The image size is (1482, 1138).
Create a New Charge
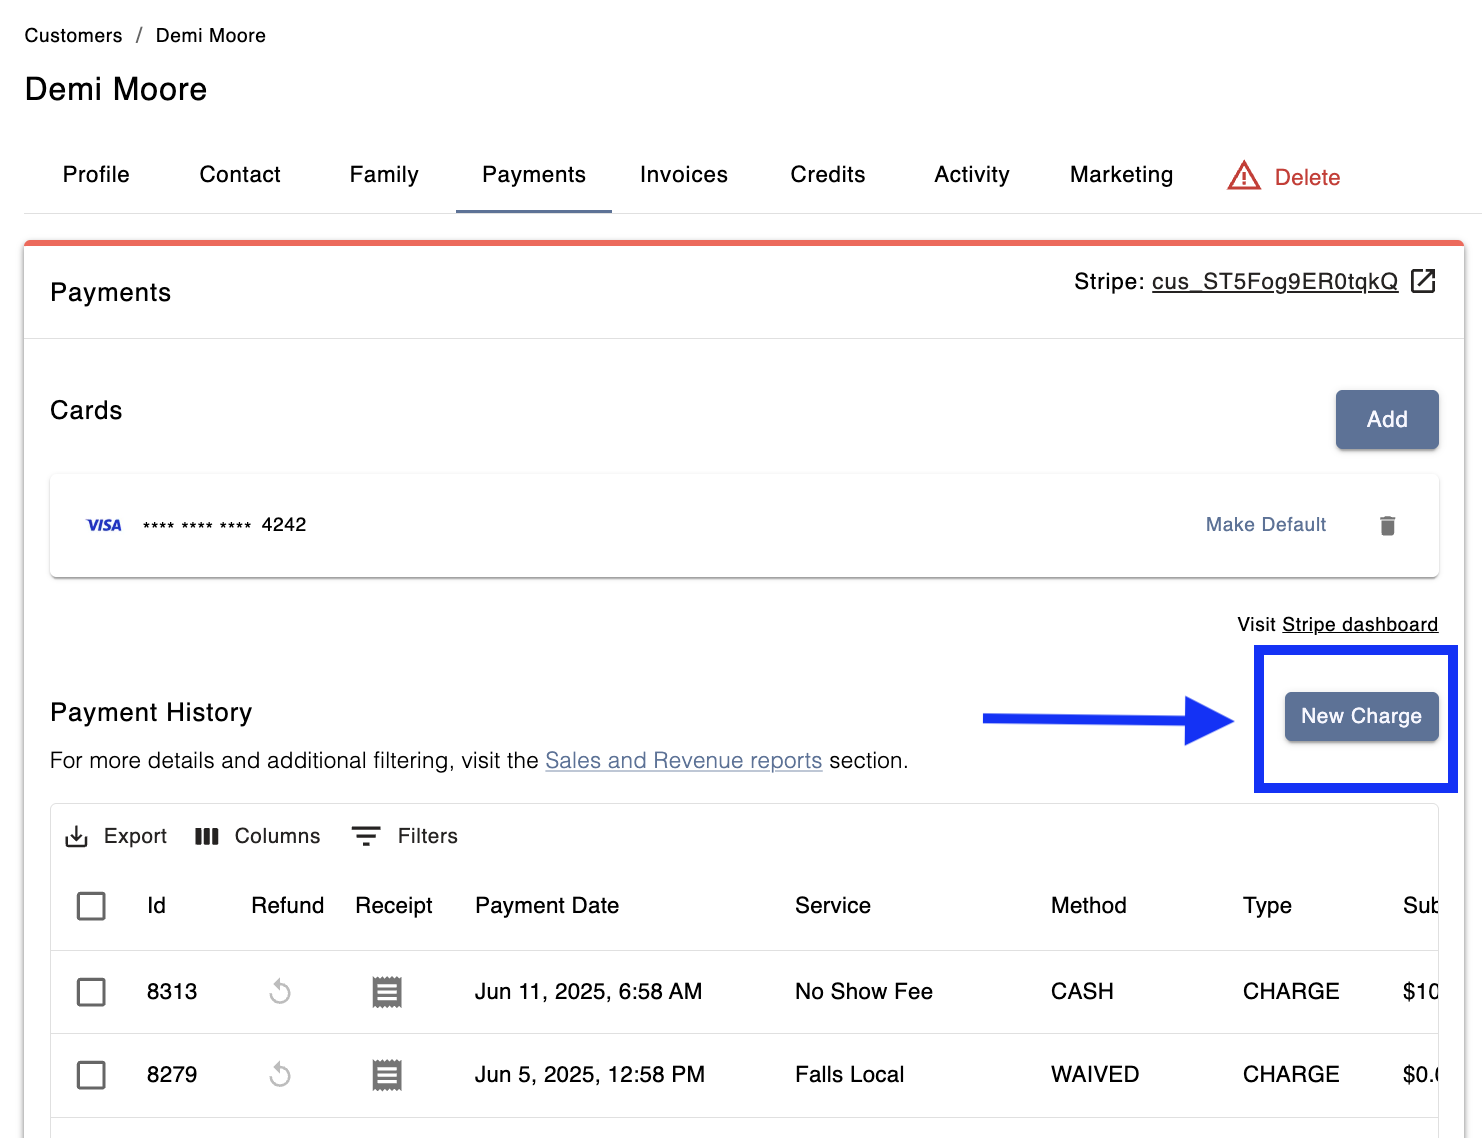(x=1361, y=716)
